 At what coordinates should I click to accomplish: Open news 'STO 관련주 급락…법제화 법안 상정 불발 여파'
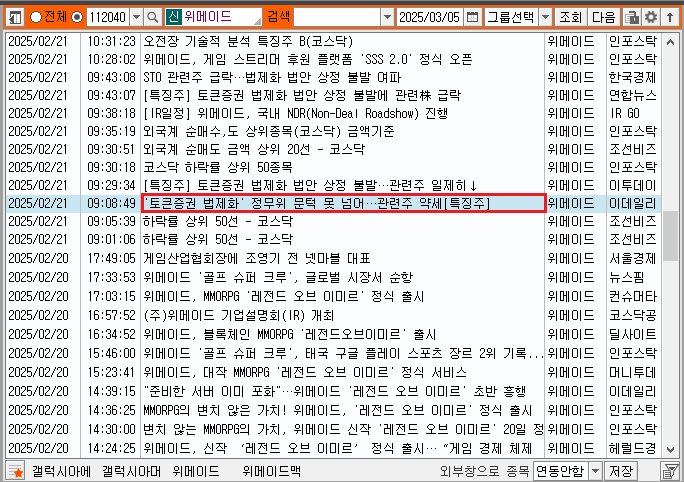[x=272, y=78]
